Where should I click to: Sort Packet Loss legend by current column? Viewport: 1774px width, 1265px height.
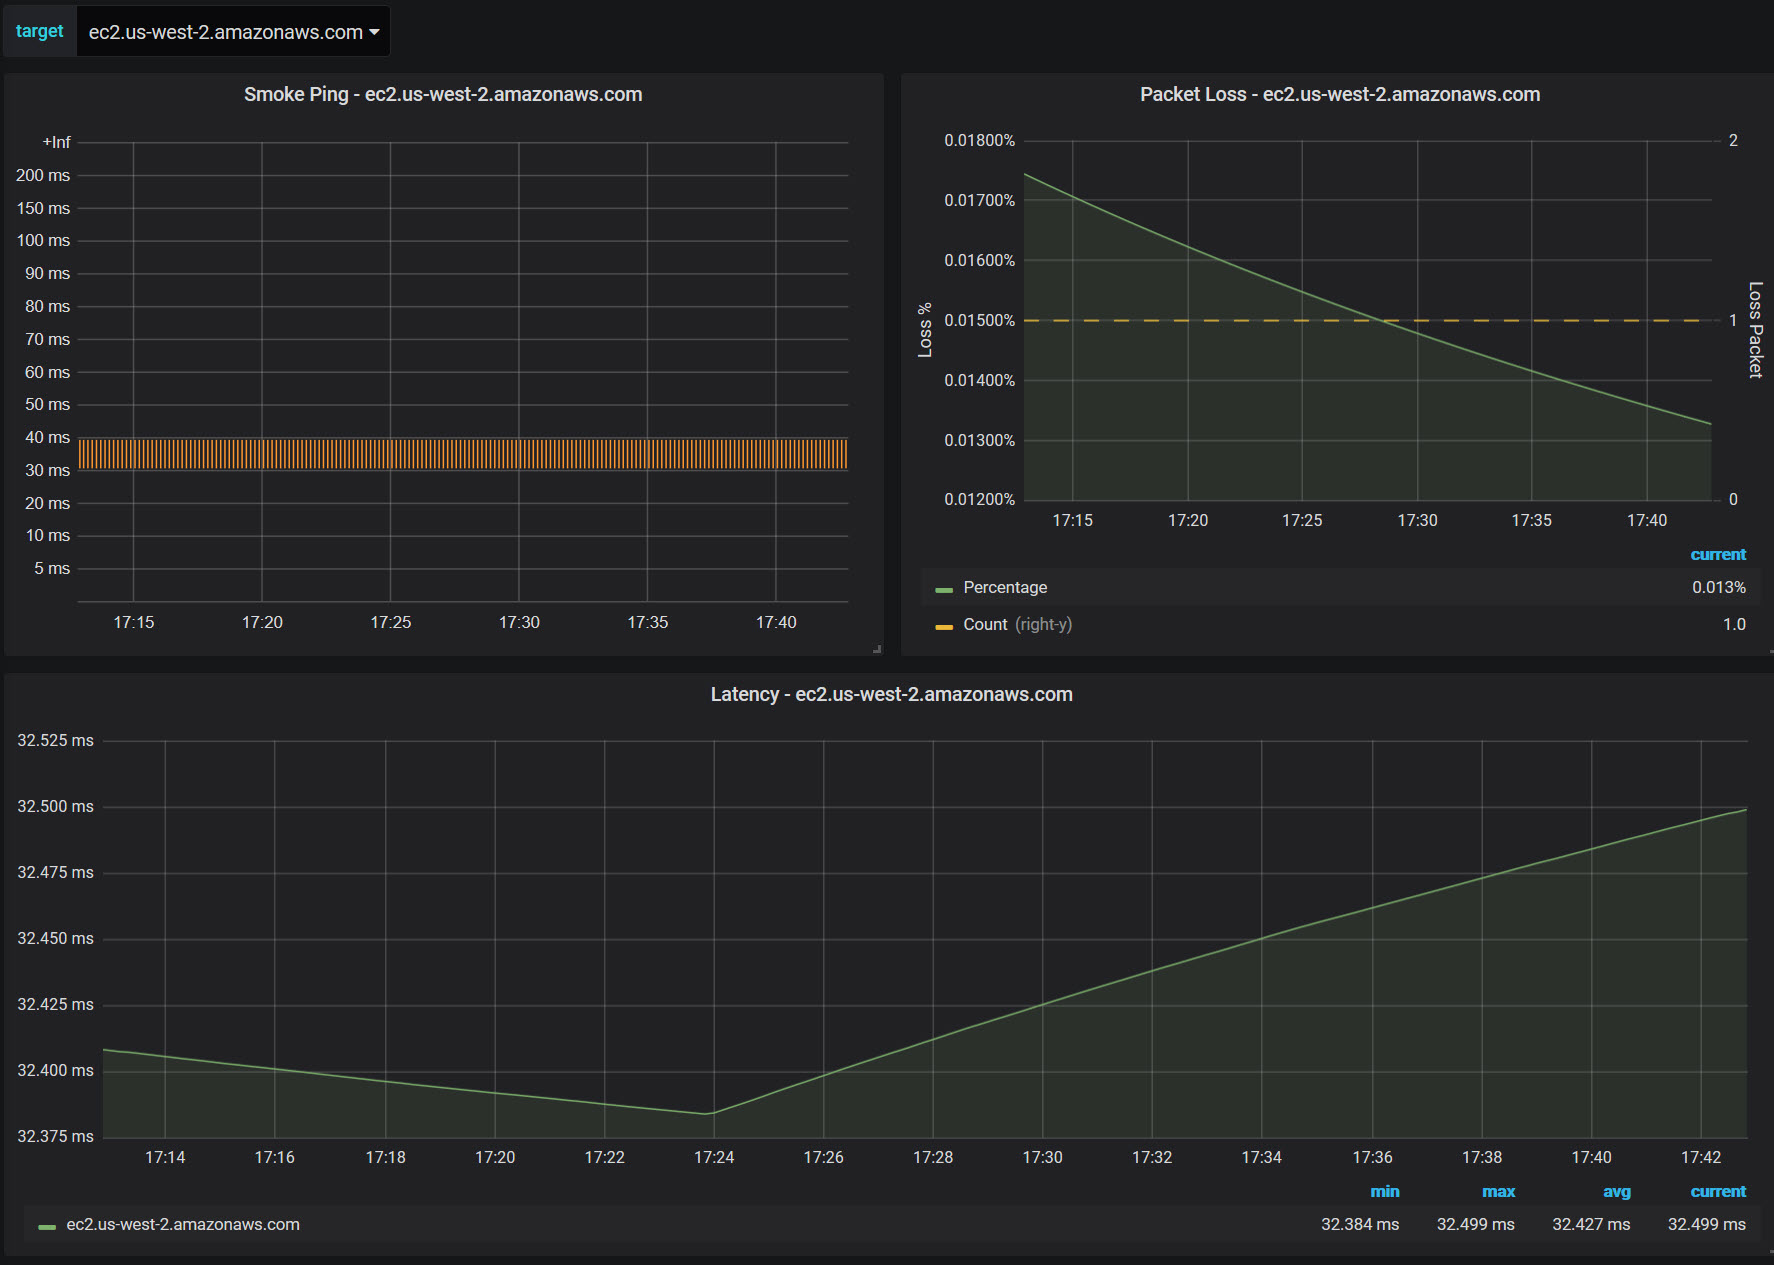tap(1718, 554)
